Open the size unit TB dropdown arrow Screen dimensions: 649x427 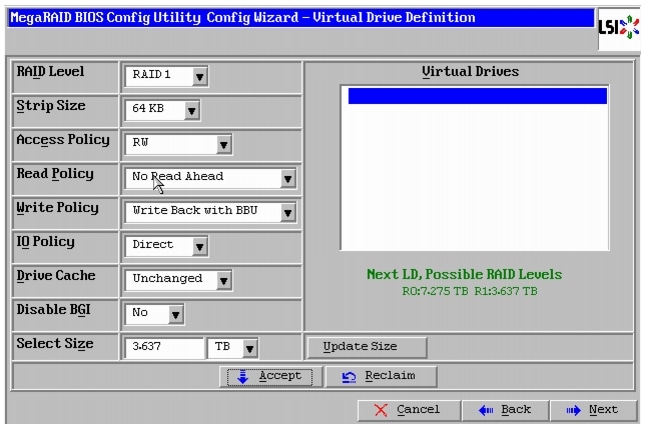pyautogui.click(x=250, y=349)
